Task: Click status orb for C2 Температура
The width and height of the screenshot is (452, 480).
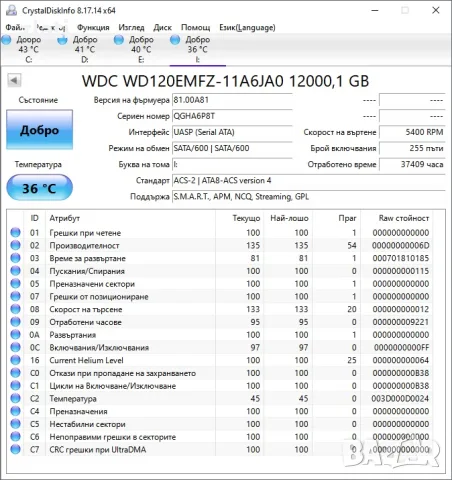Action: 15,398
